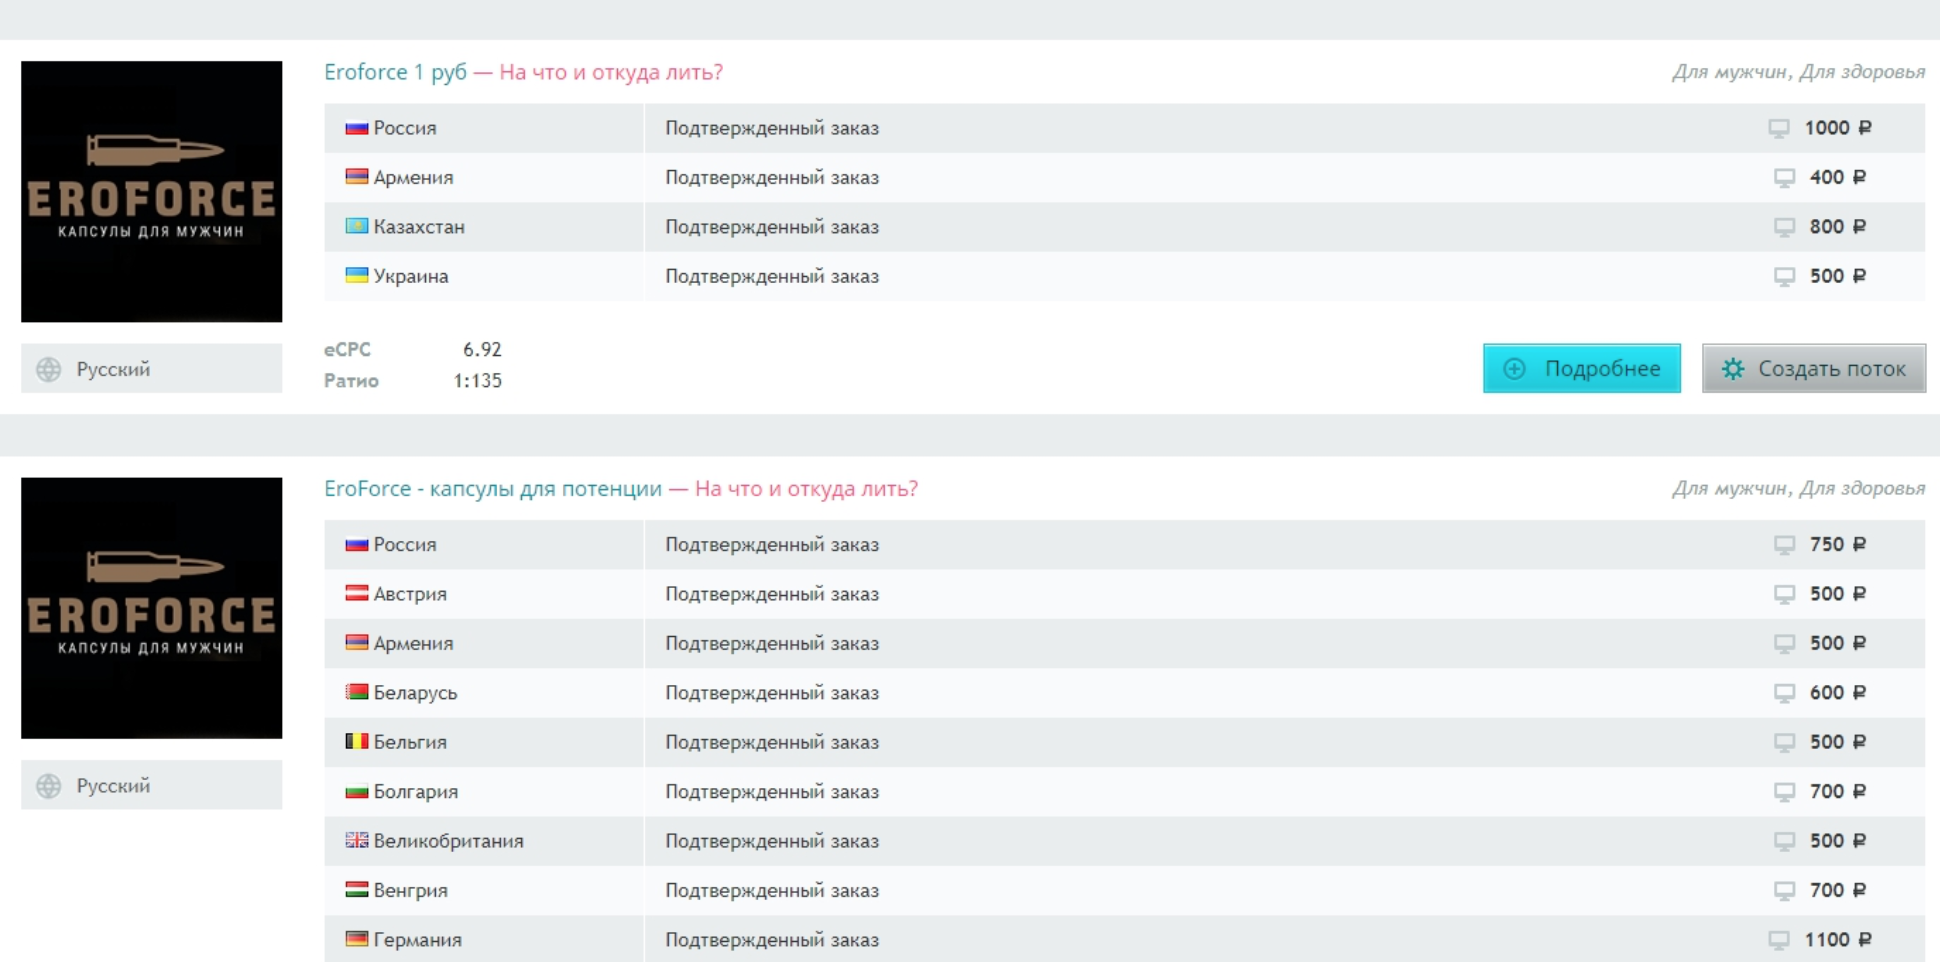Click monitor icon next to 1000 ₽ payout
Viewport: 1940px width, 962px height.
pyautogui.click(x=1778, y=128)
